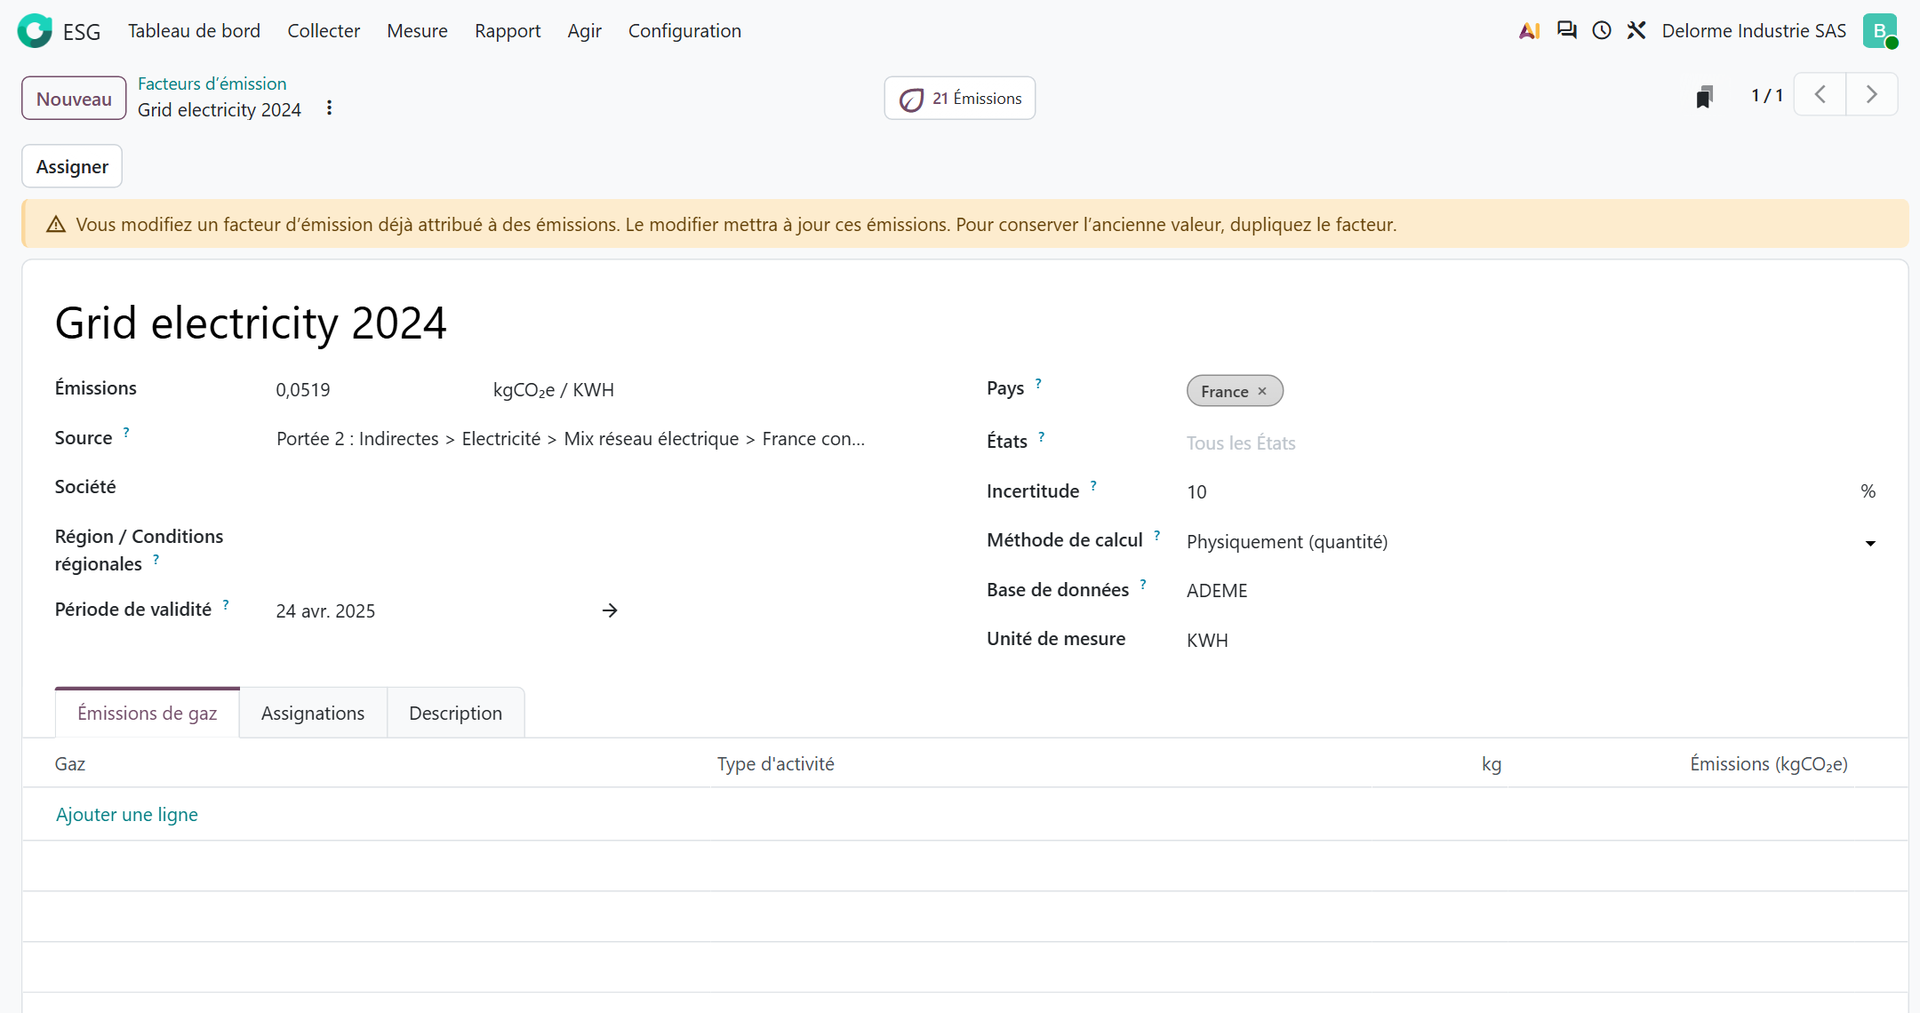This screenshot has height=1013, width=1920.
Task: Show help tooltip for Base de données
Action: (1143, 584)
